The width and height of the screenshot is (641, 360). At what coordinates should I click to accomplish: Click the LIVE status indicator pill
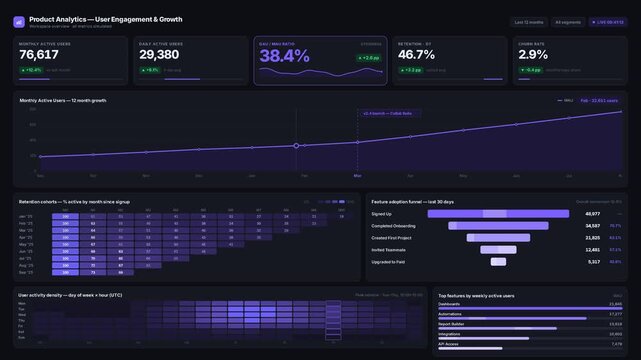point(608,22)
